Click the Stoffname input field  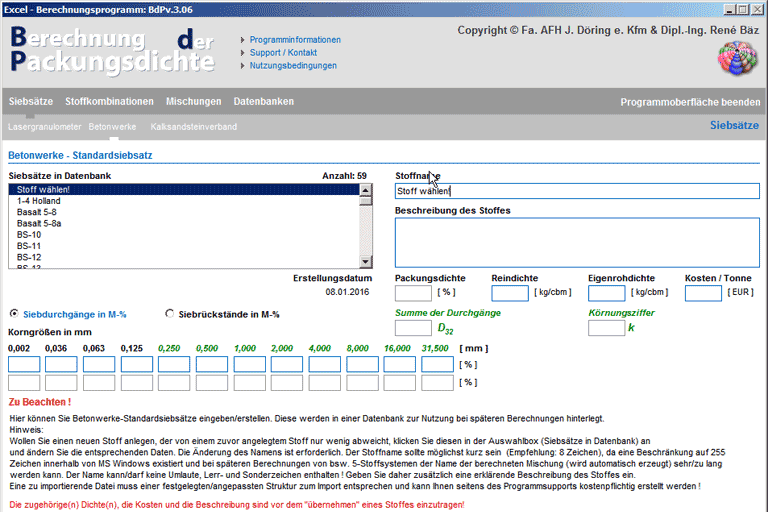pyautogui.click(x=577, y=191)
